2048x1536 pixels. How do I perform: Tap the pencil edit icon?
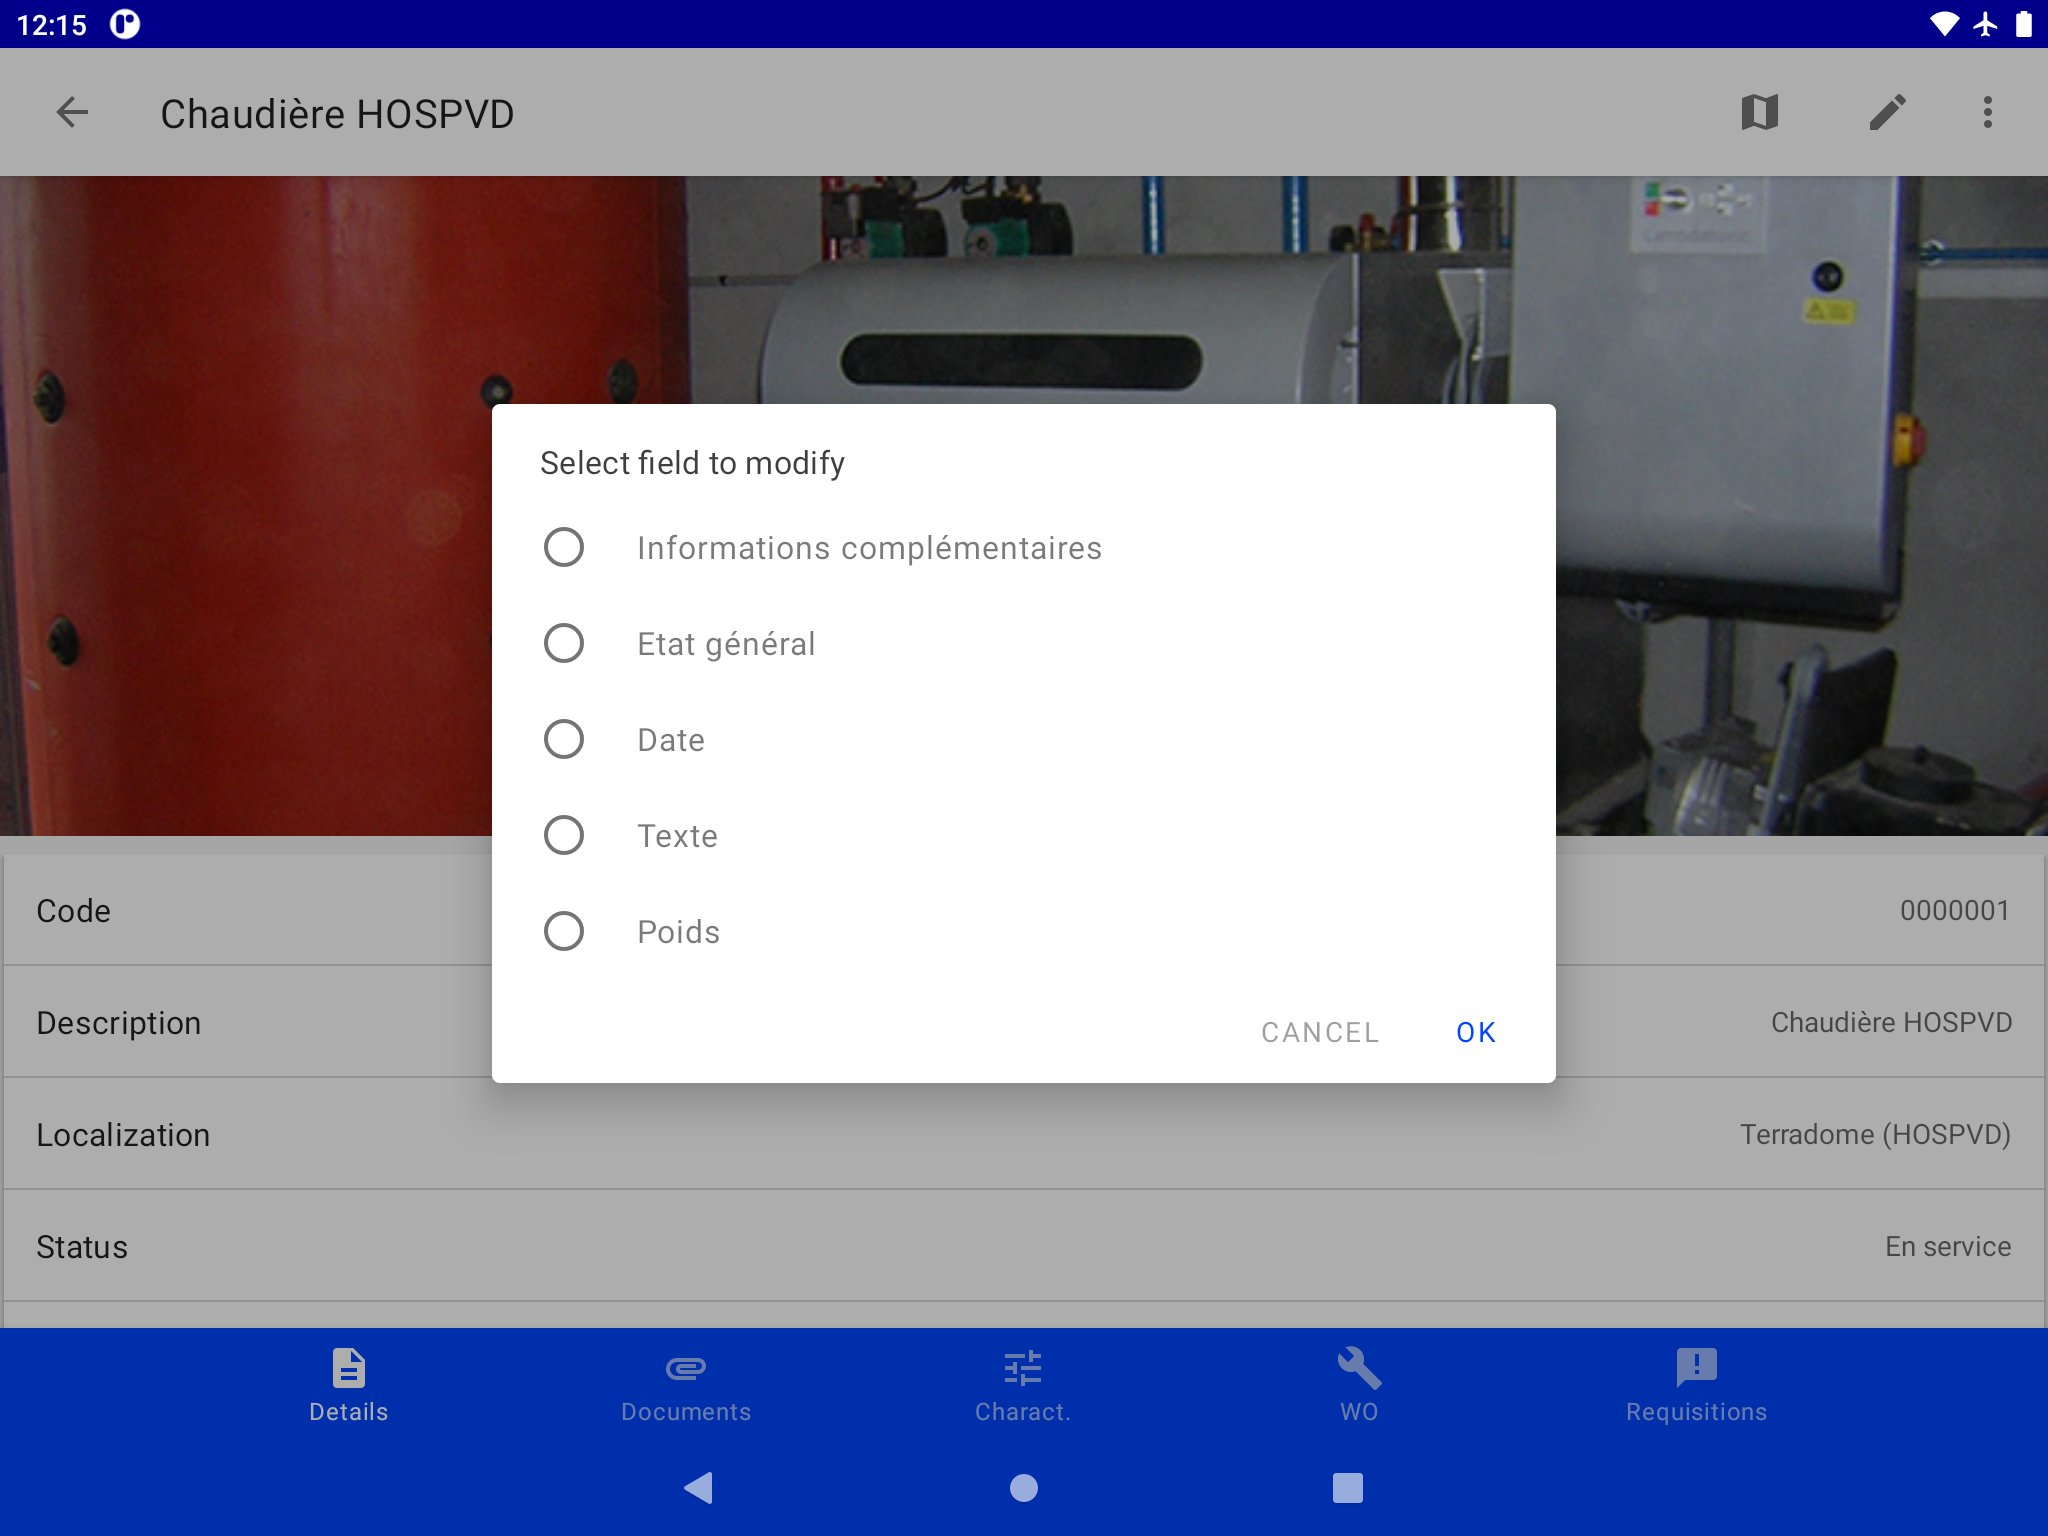[x=1887, y=112]
